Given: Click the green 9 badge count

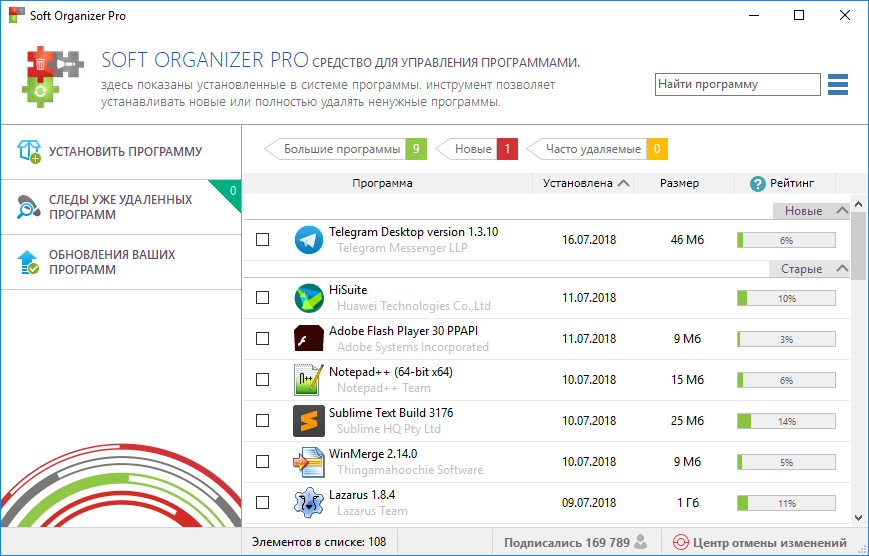Looking at the screenshot, I should (416, 149).
